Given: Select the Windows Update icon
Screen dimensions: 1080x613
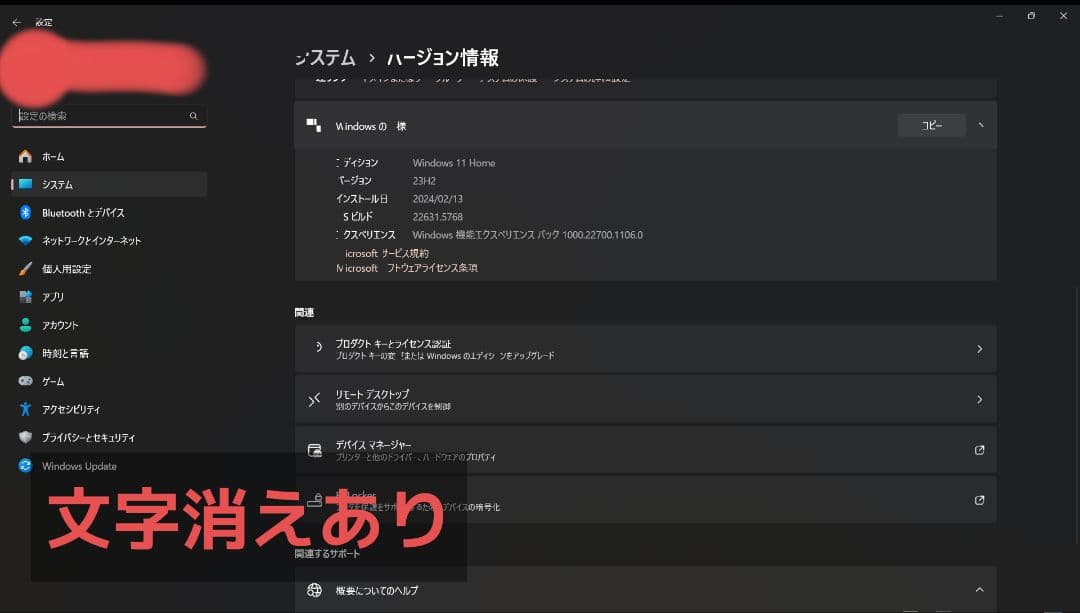Looking at the screenshot, I should click(x=24, y=465).
